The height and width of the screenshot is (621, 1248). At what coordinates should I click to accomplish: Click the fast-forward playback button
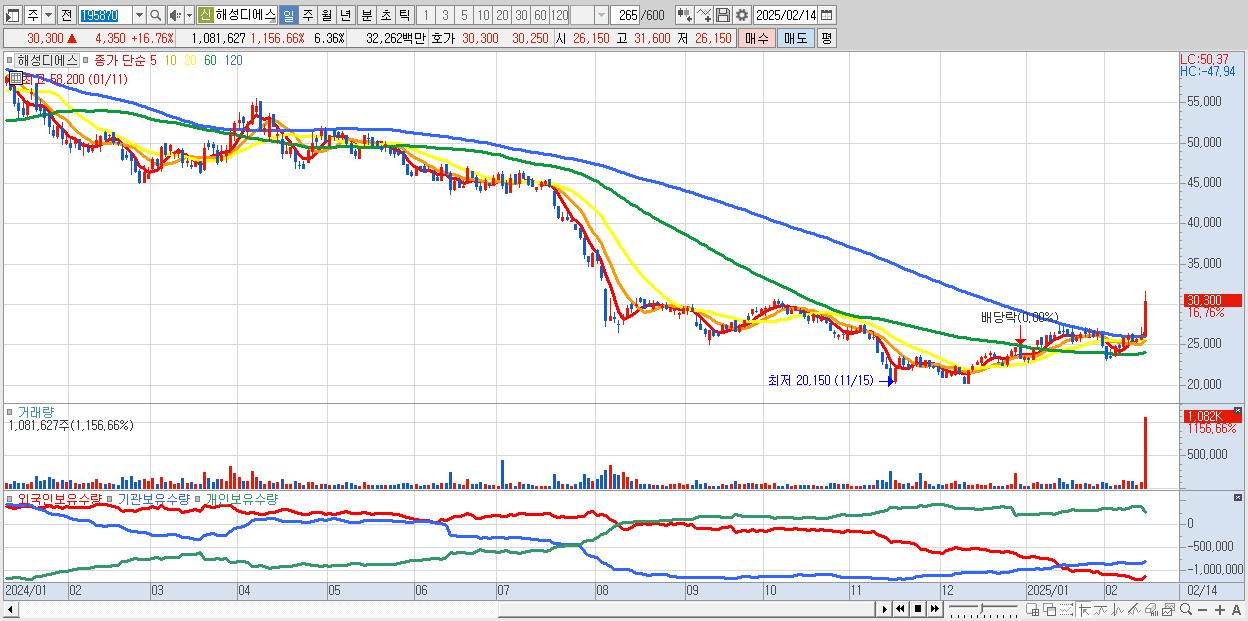935,609
